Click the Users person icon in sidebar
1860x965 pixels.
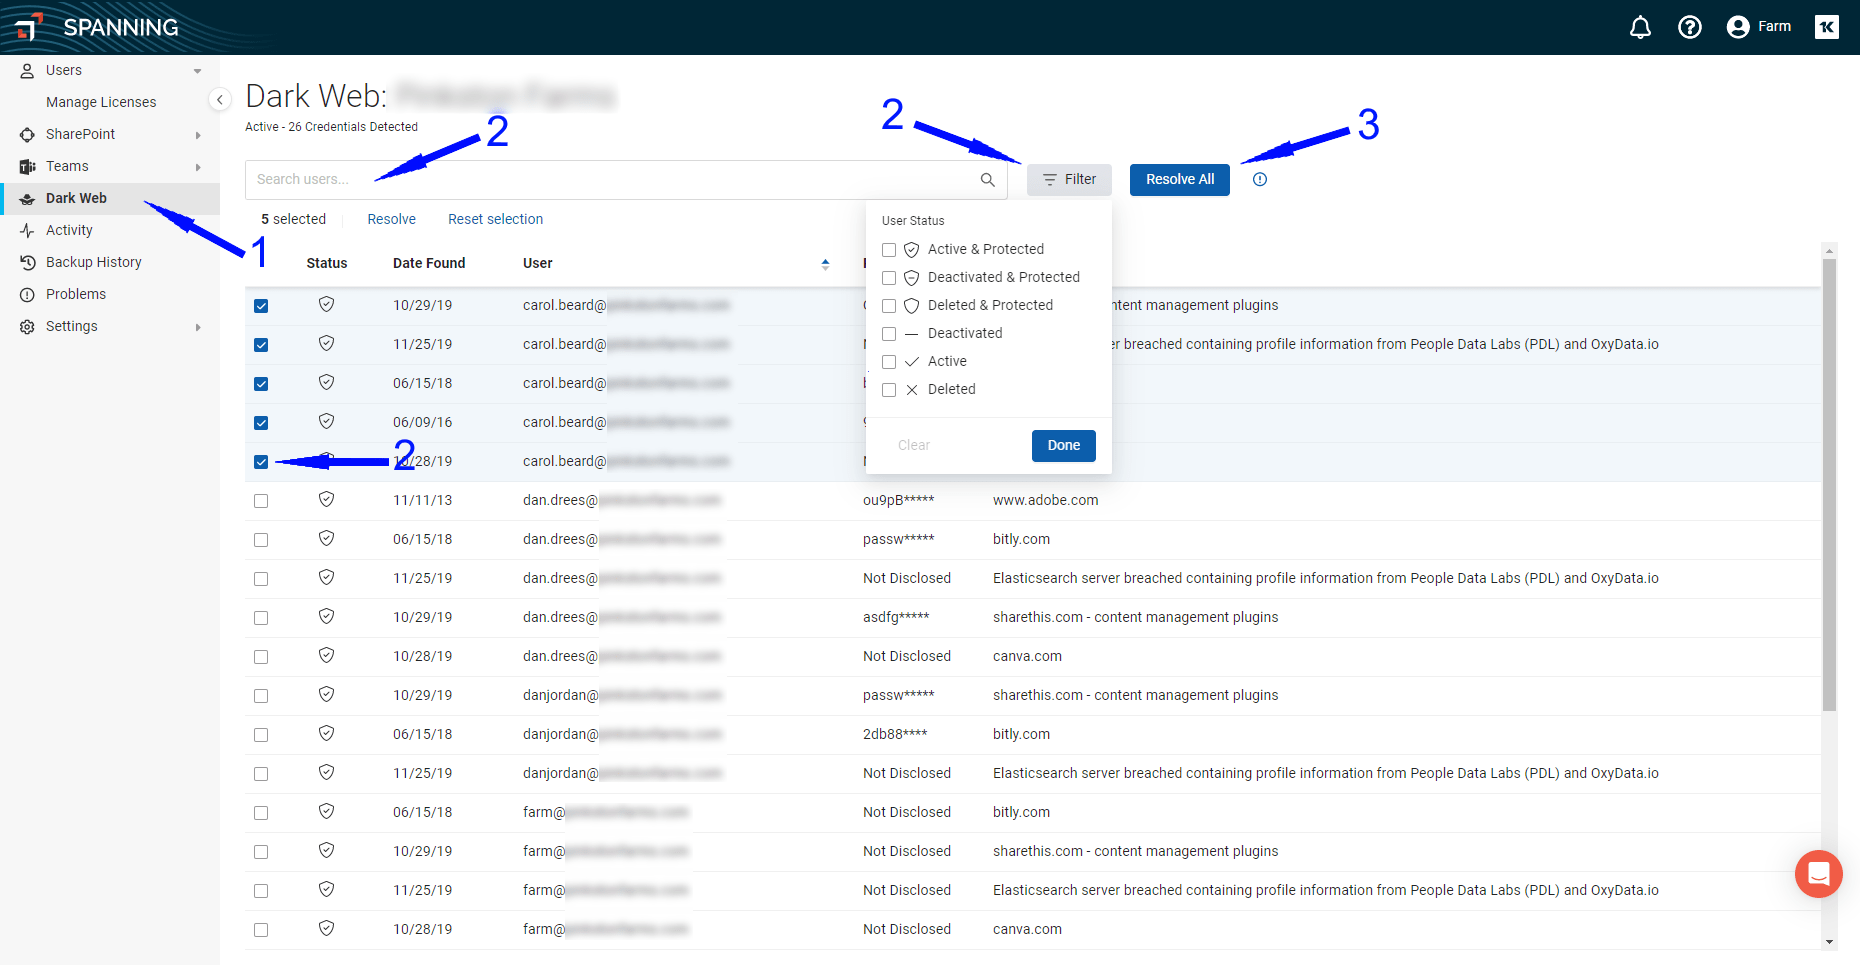(x=27, y=70)
